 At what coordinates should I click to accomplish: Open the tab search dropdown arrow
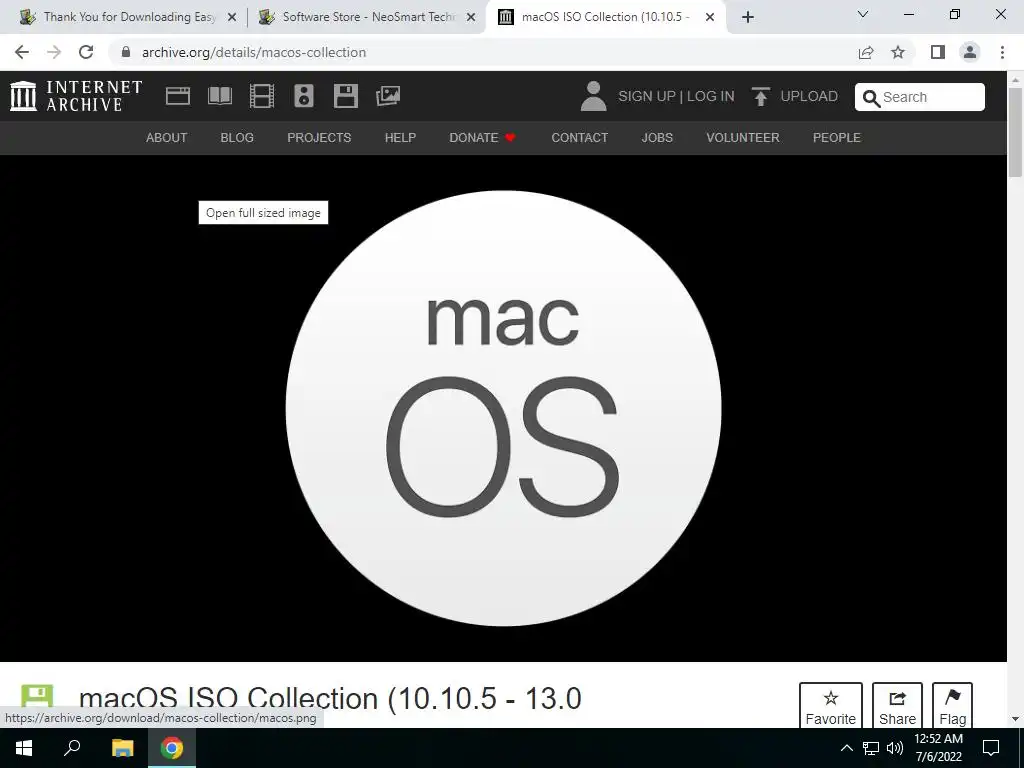coord(863,14)
